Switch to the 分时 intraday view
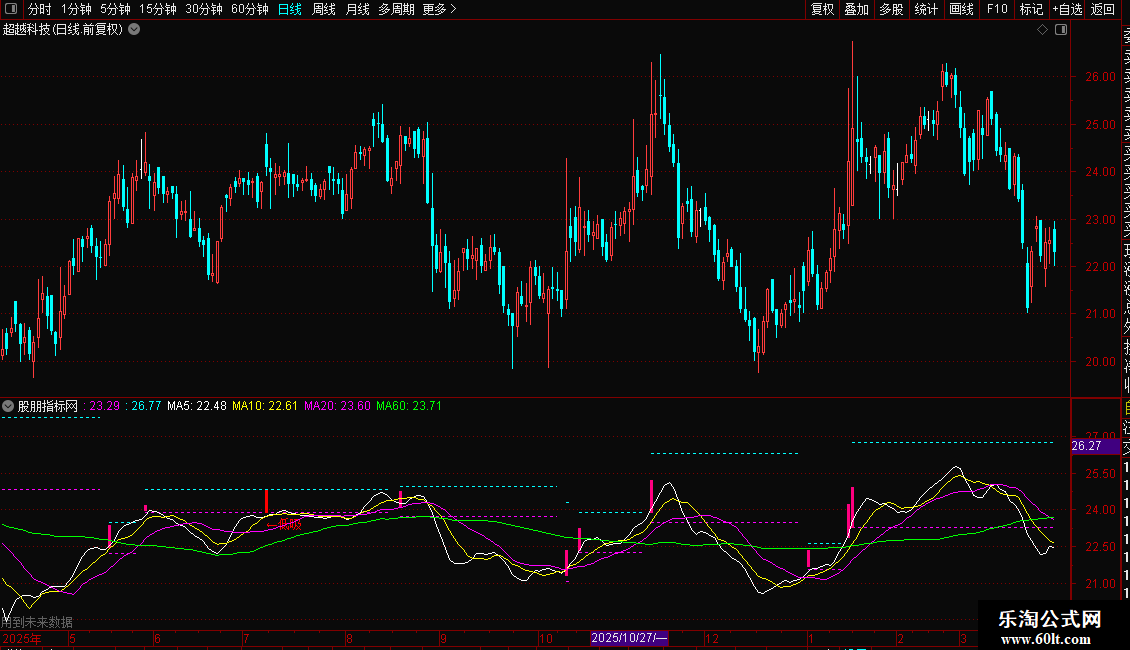The width and height of the screenshot is (1130, 650). point(39,9)
